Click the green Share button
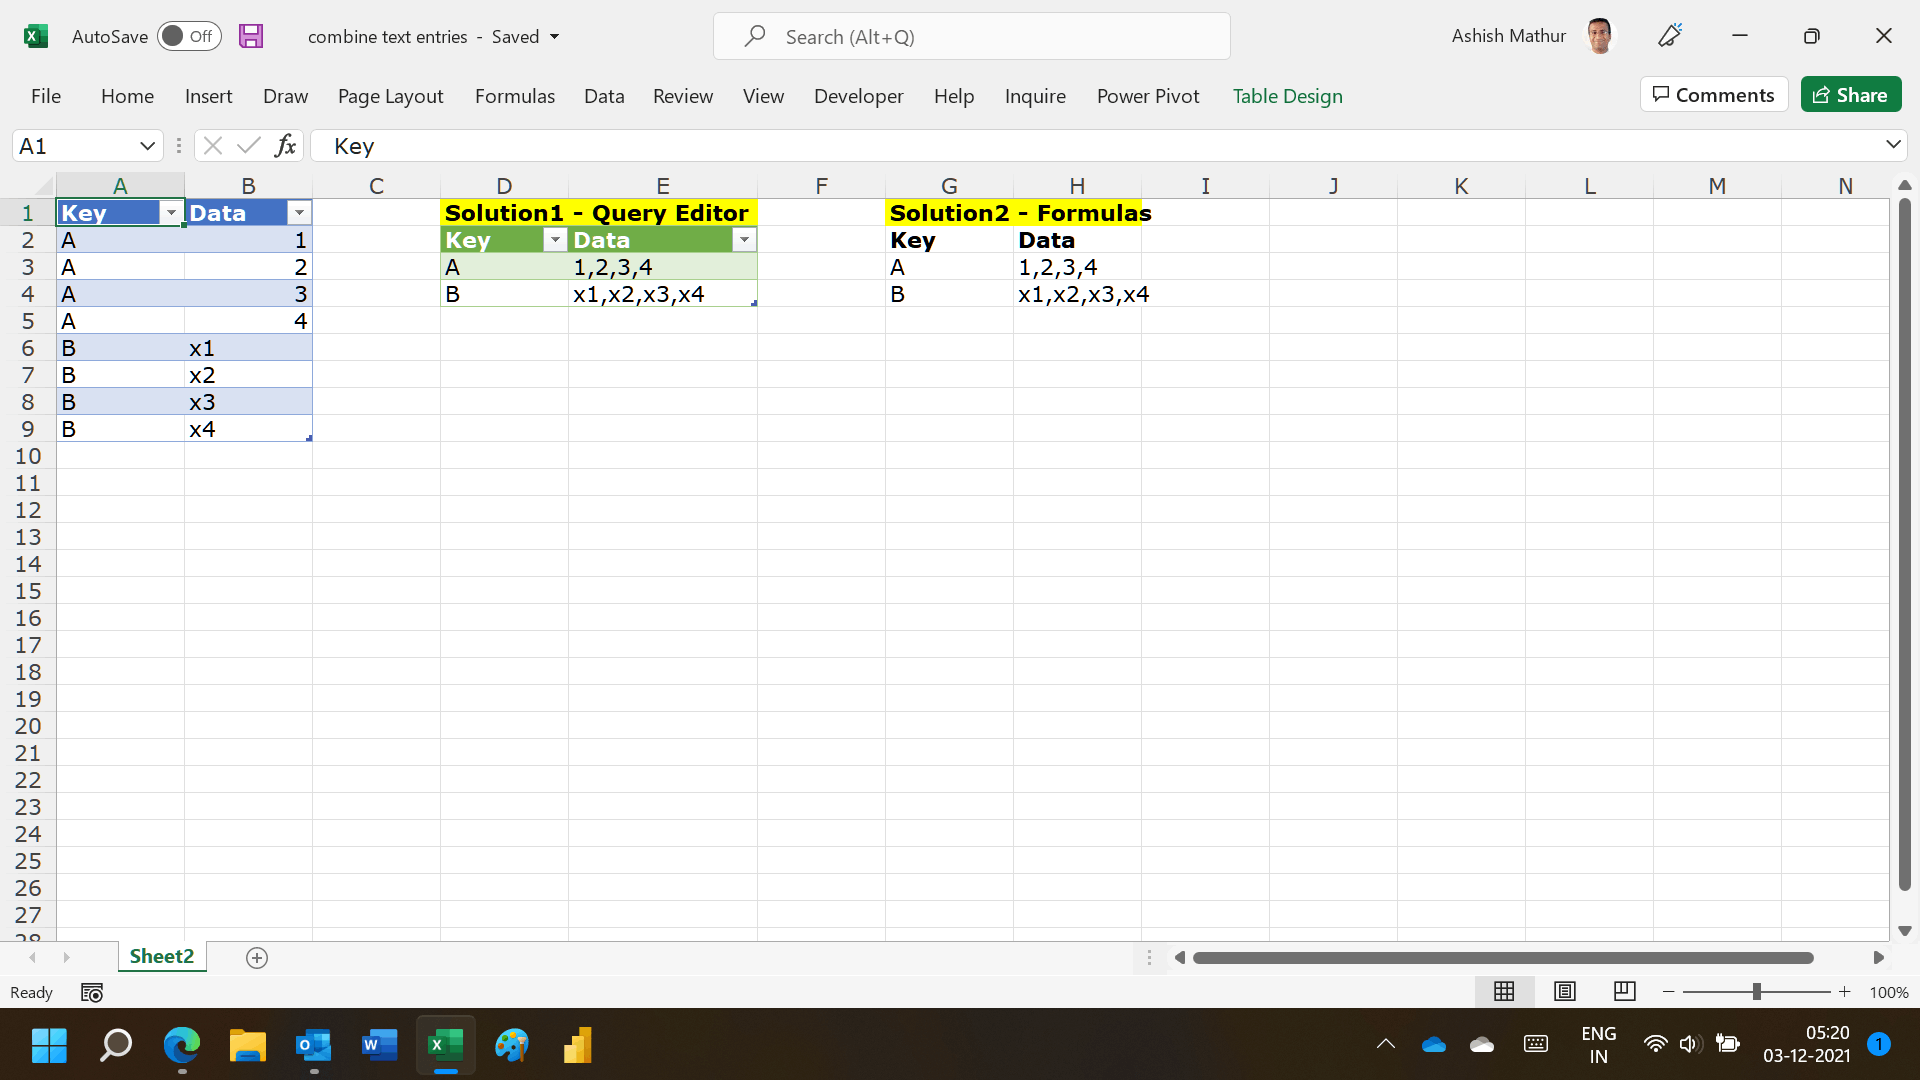This screenshot has width=1920, height=1080. click(1850, 95)
